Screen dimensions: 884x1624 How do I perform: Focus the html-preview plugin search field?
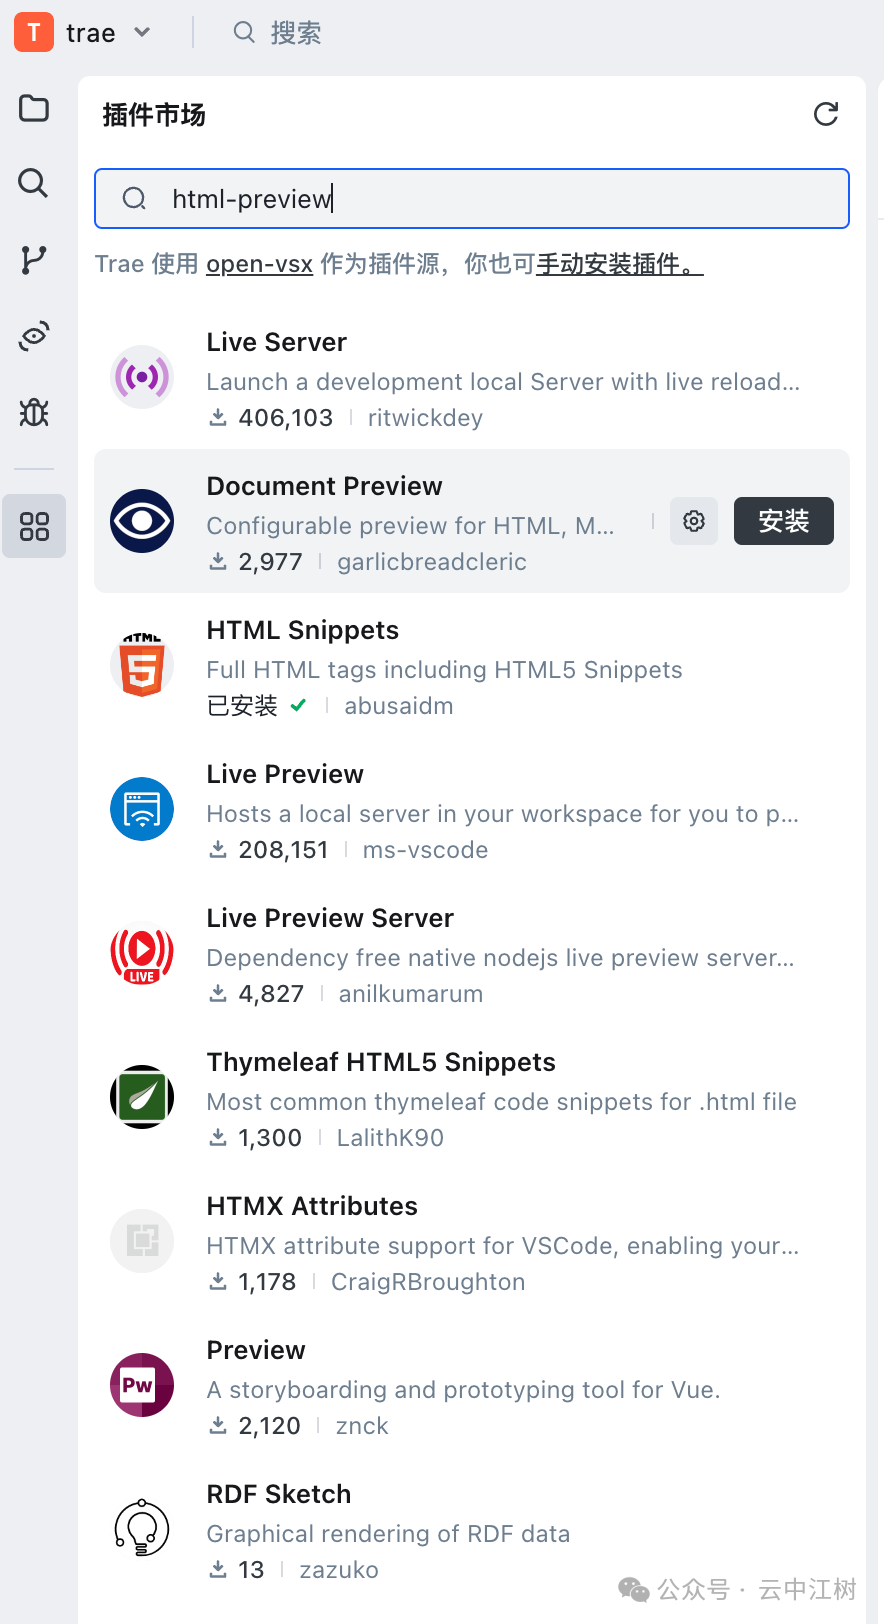(472, 199)
